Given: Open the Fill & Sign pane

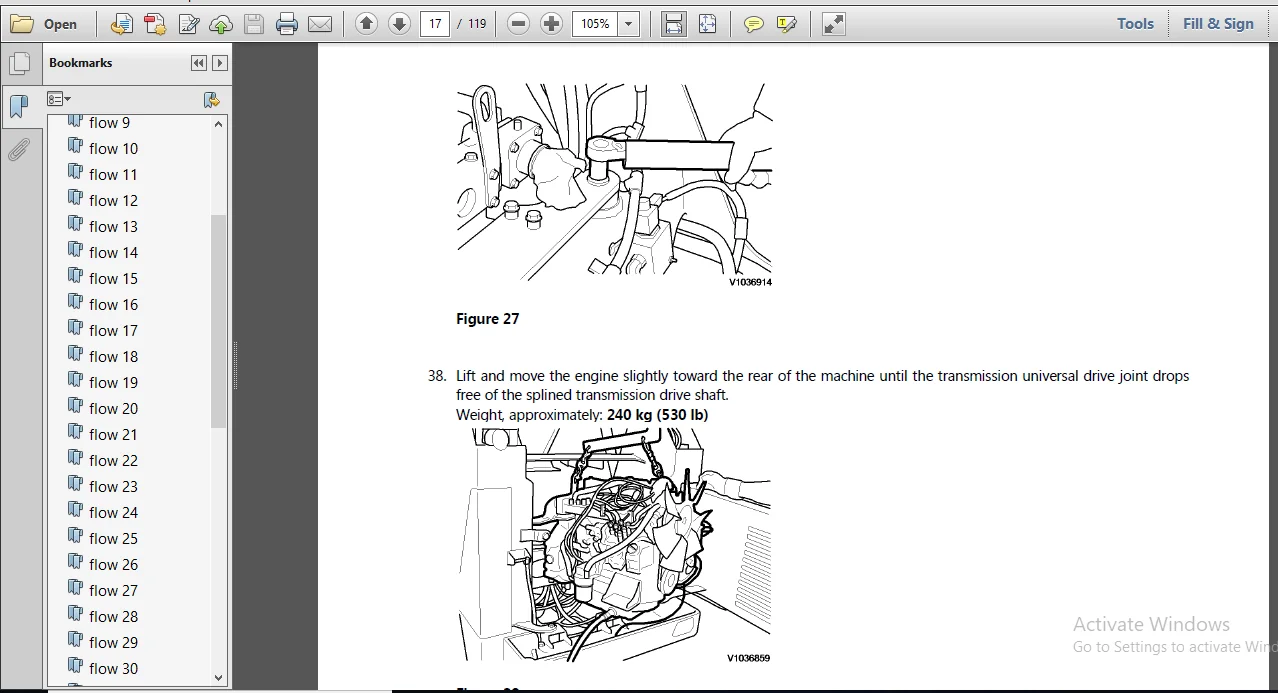Looking at the screenshot, I should pyautogui.click(x=1218, y=24).
